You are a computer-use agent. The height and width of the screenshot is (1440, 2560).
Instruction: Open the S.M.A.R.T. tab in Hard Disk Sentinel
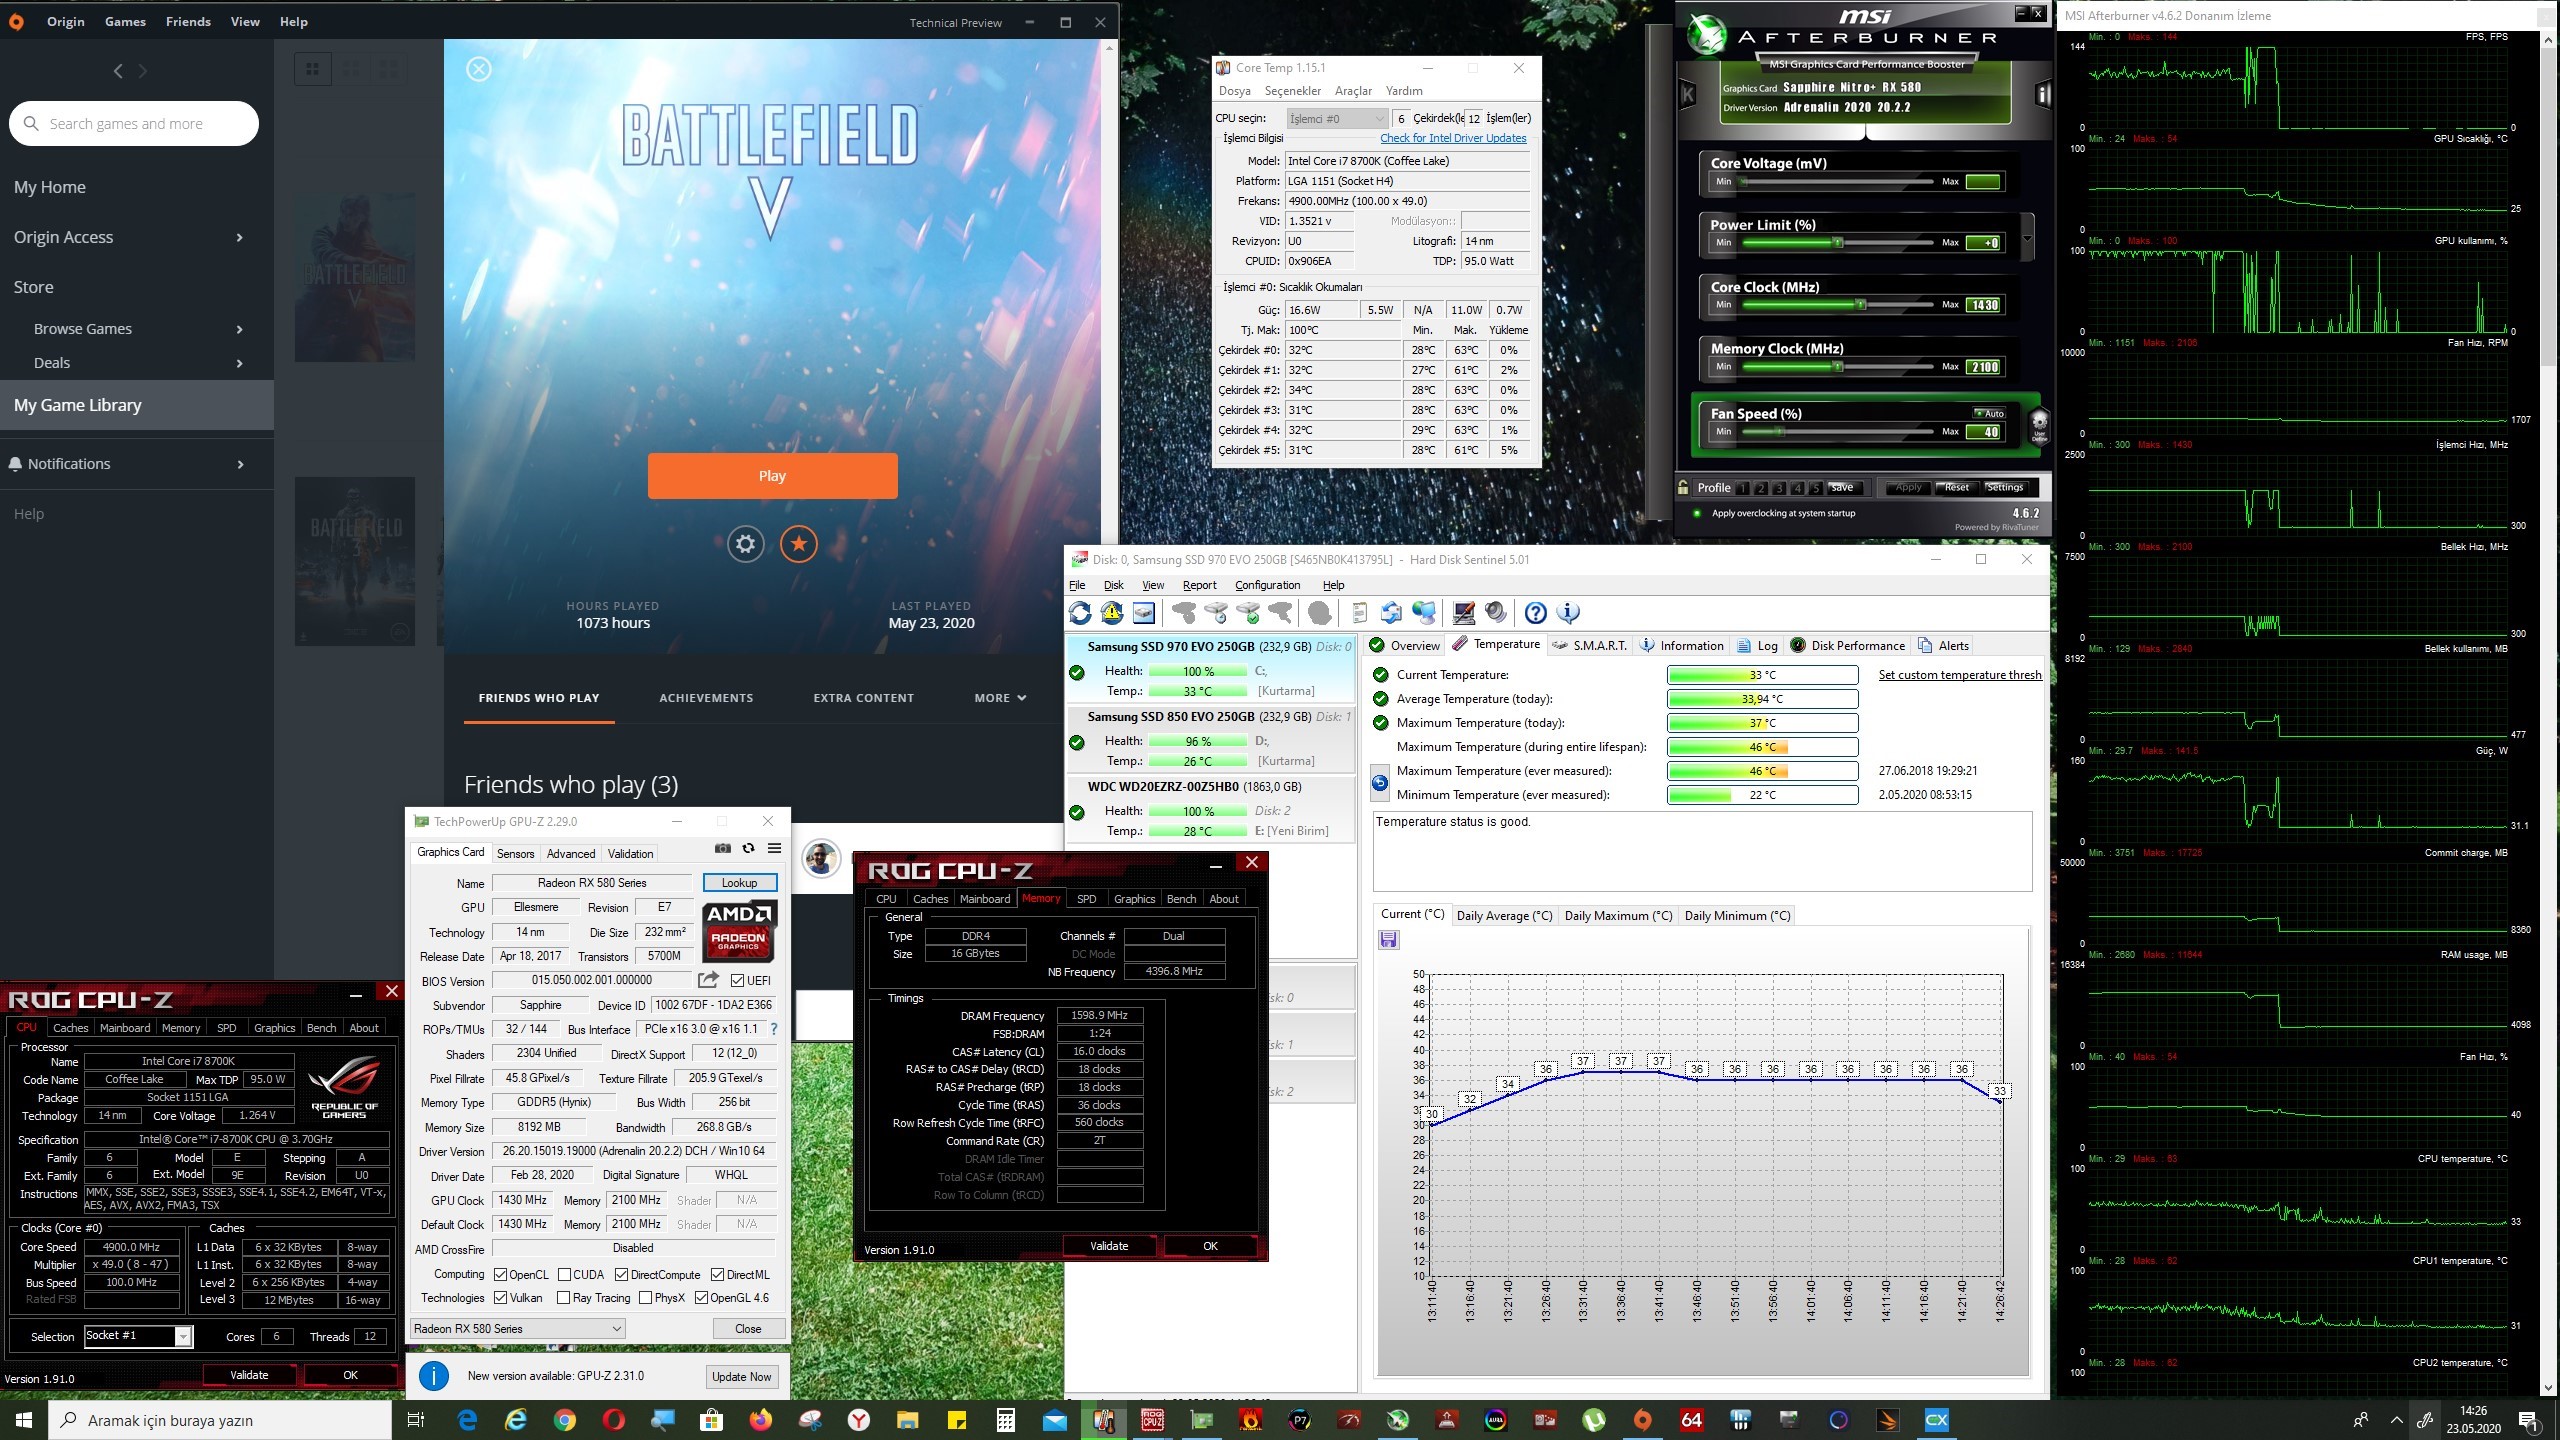1590,646
